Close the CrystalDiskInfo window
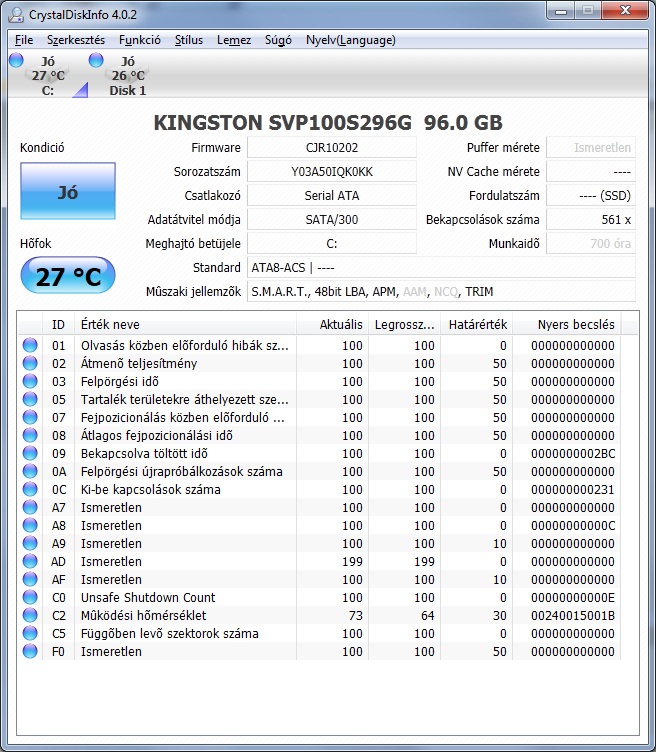 625,11
